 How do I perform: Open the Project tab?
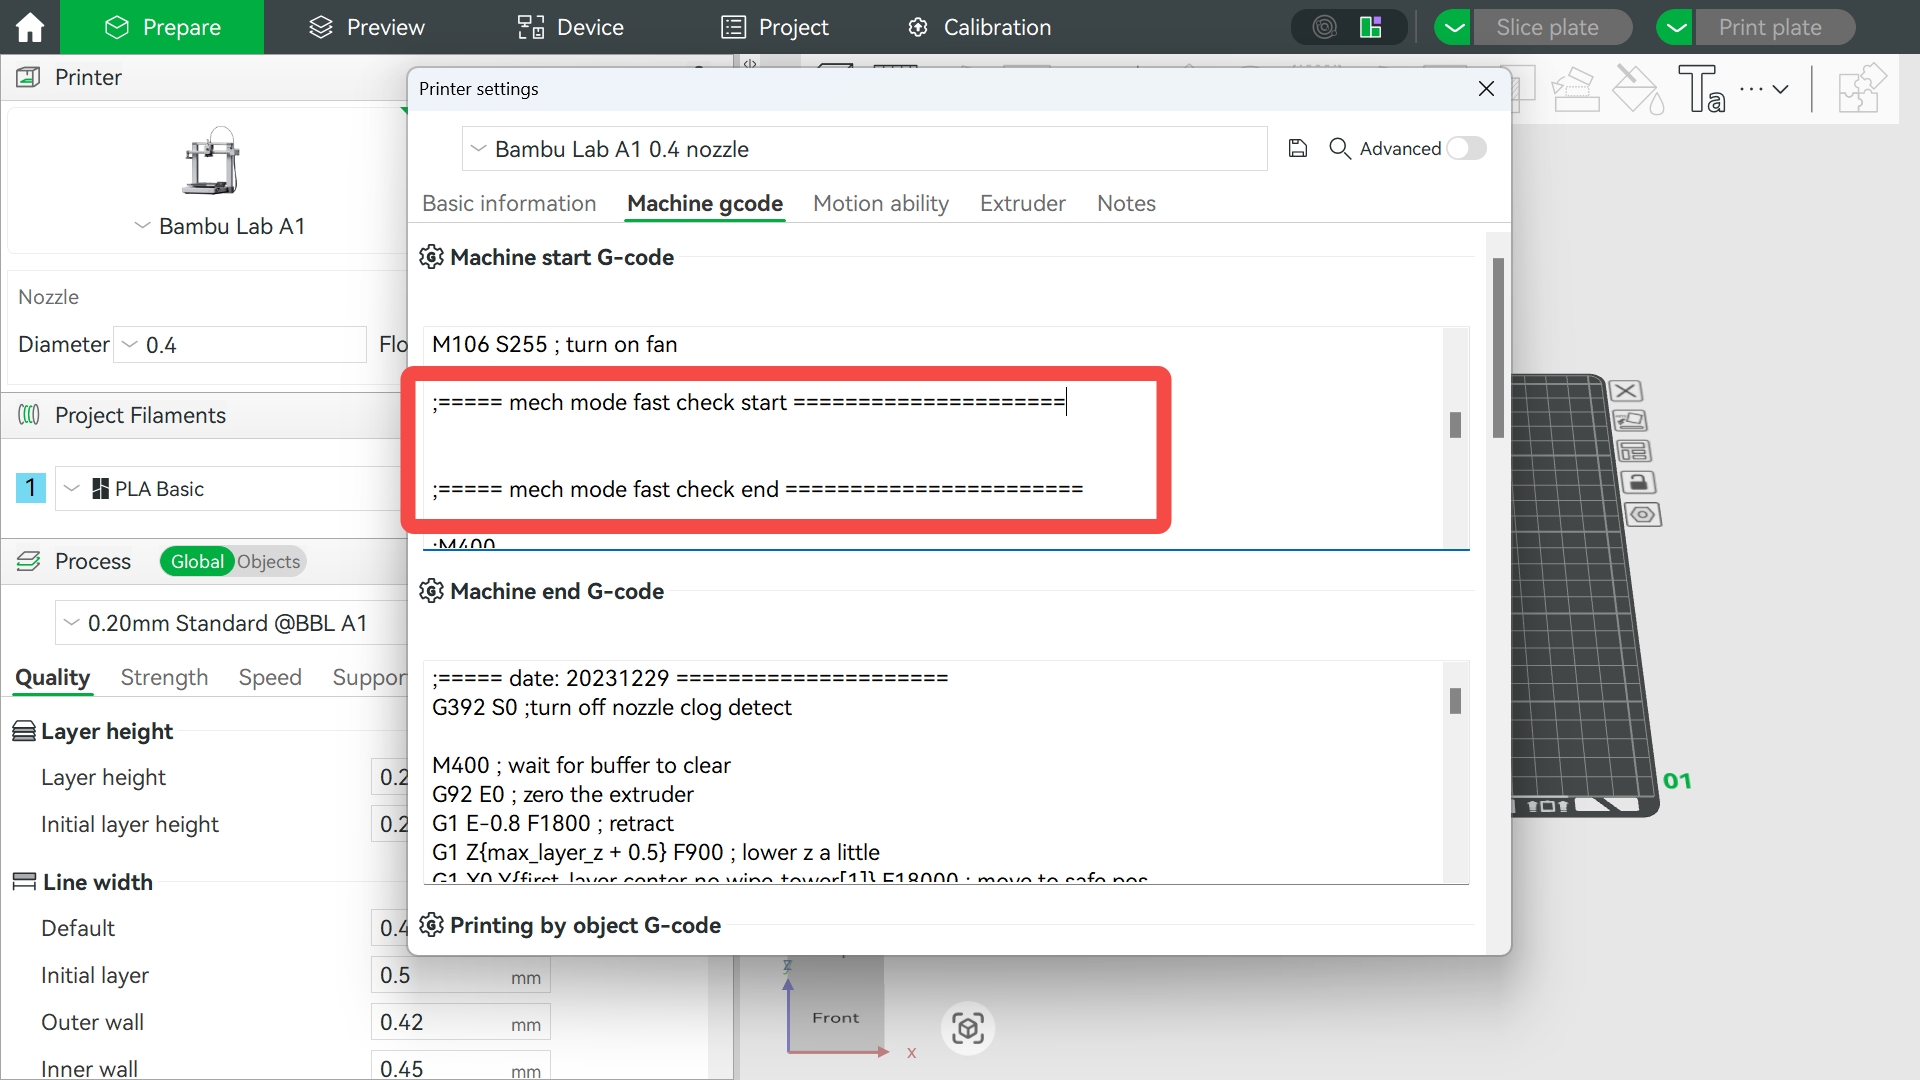775,27
